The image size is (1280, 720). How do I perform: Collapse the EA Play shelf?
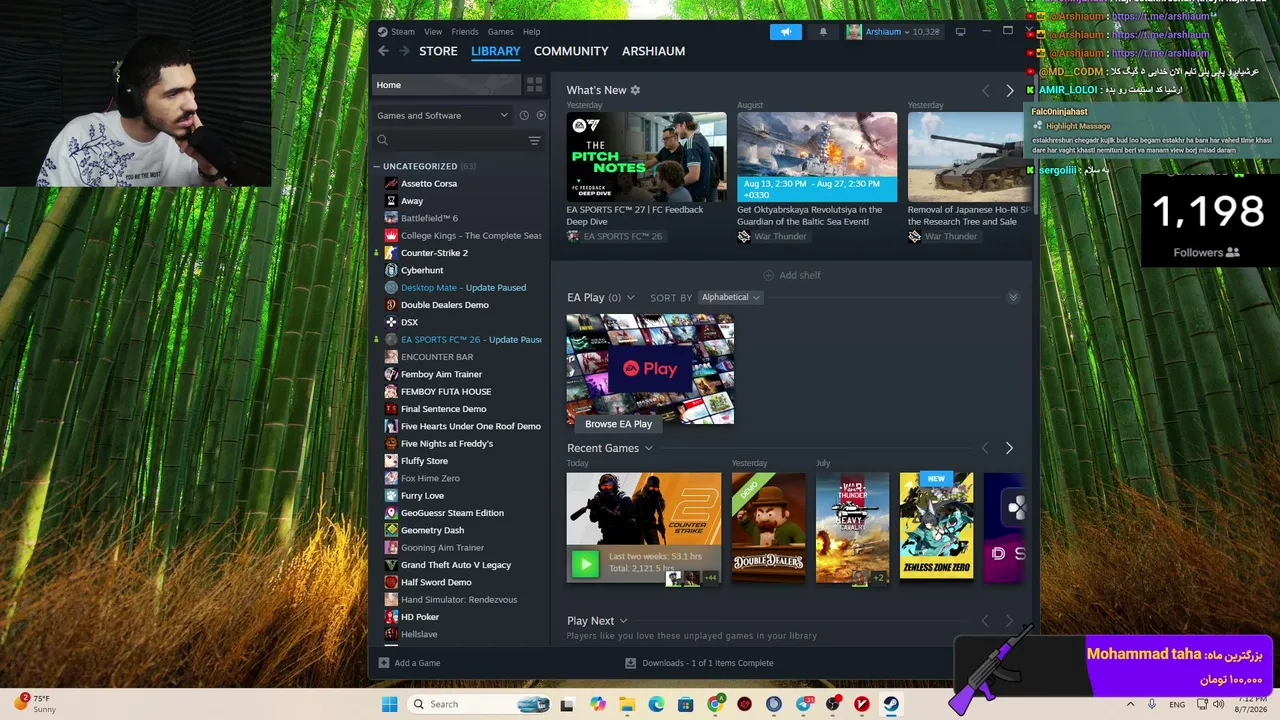630,298
